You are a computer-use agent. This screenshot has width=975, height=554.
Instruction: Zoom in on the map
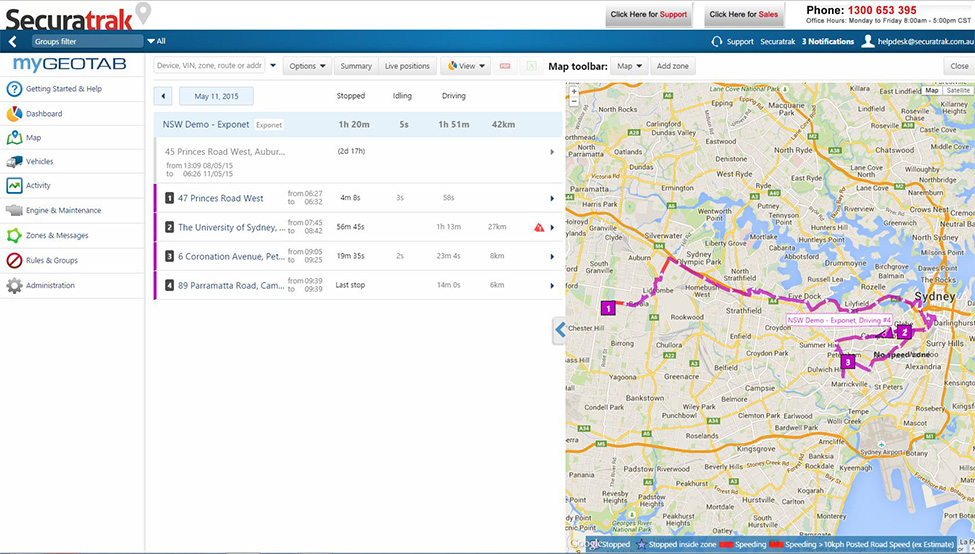(574, 91)
